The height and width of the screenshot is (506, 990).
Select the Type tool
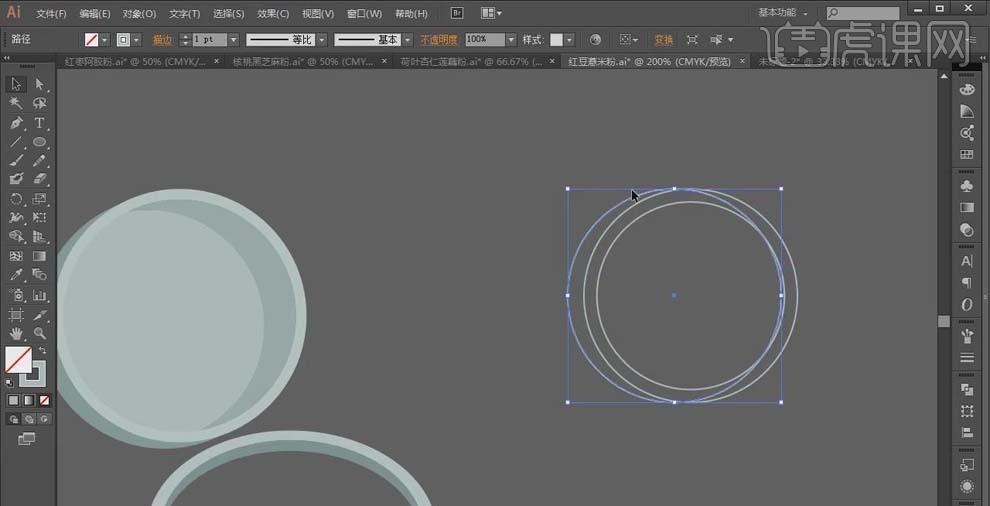(40, 123)
